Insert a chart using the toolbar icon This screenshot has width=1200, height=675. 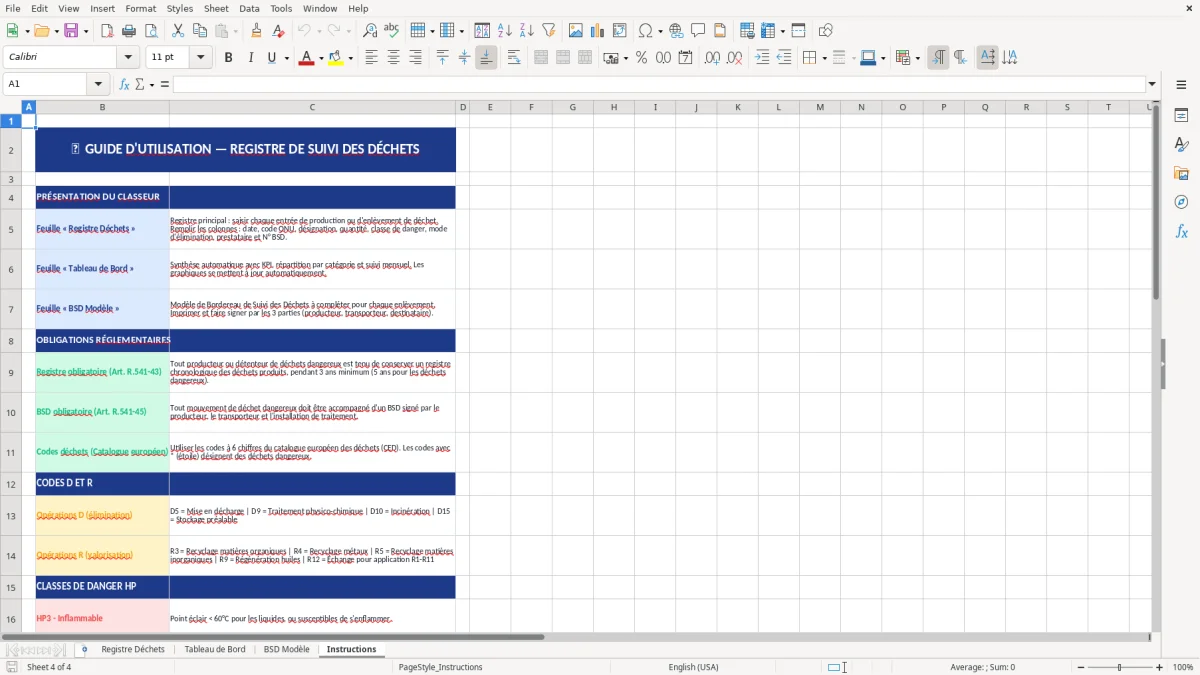click(x=597, y=30)
